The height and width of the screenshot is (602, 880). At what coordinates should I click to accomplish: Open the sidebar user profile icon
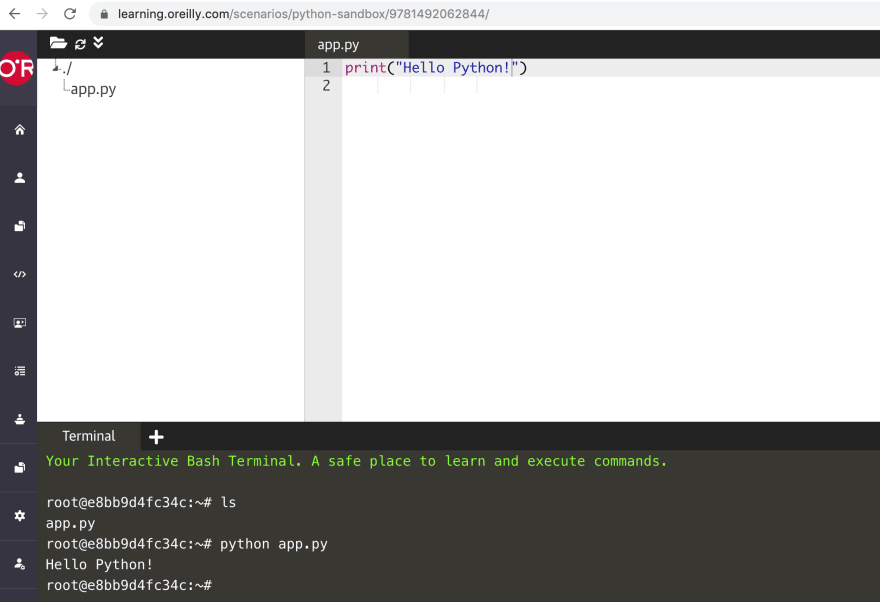(x=20, y=178)
